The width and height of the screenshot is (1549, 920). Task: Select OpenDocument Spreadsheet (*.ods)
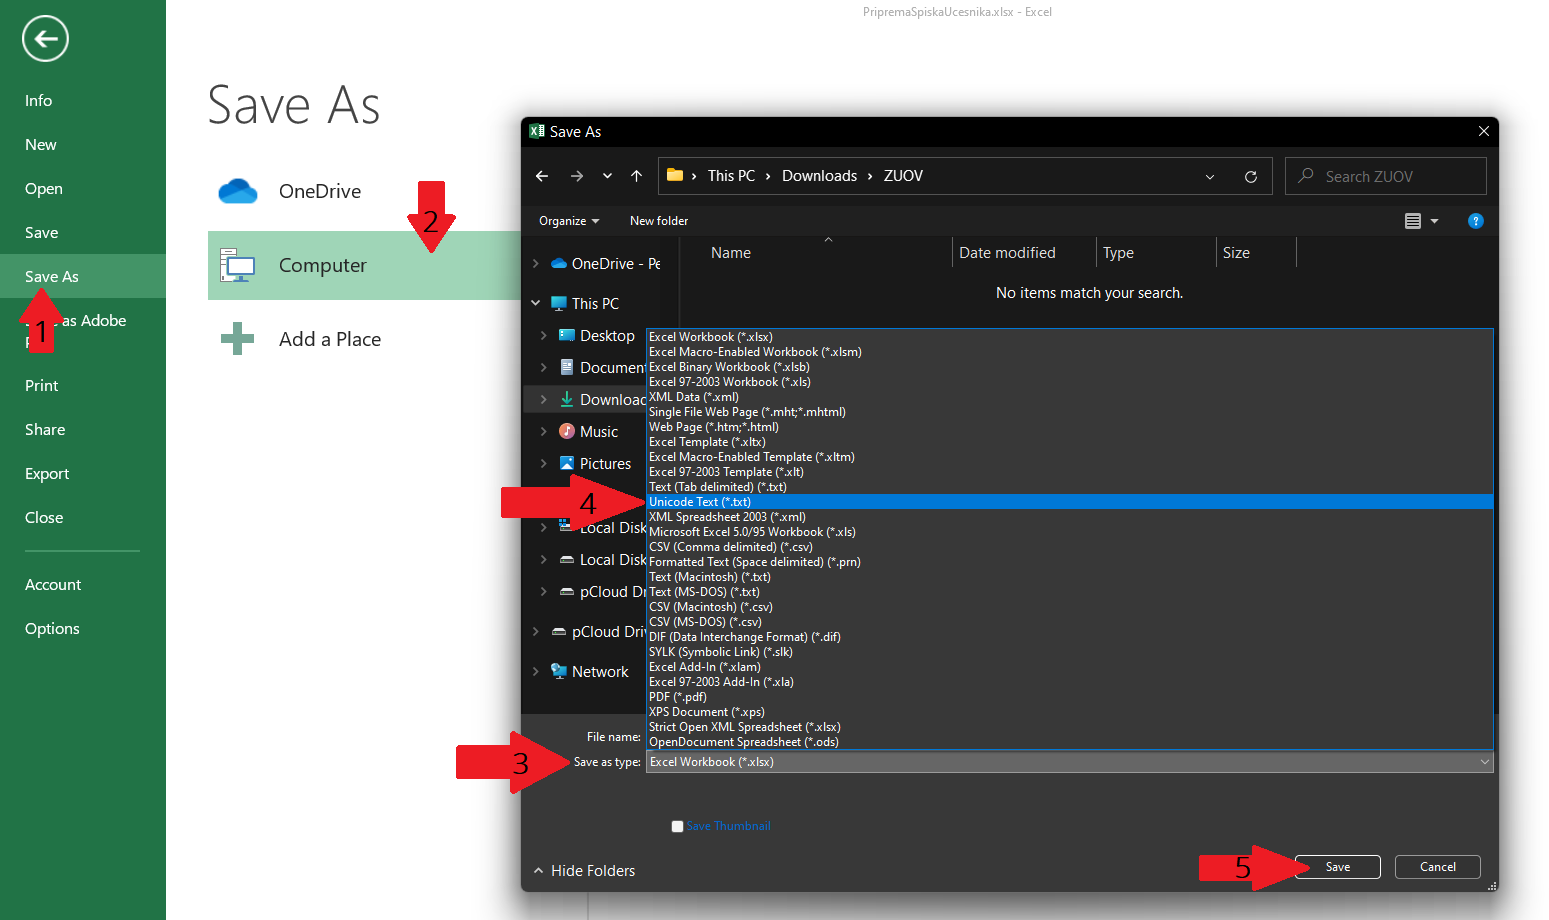[1070, 742]
